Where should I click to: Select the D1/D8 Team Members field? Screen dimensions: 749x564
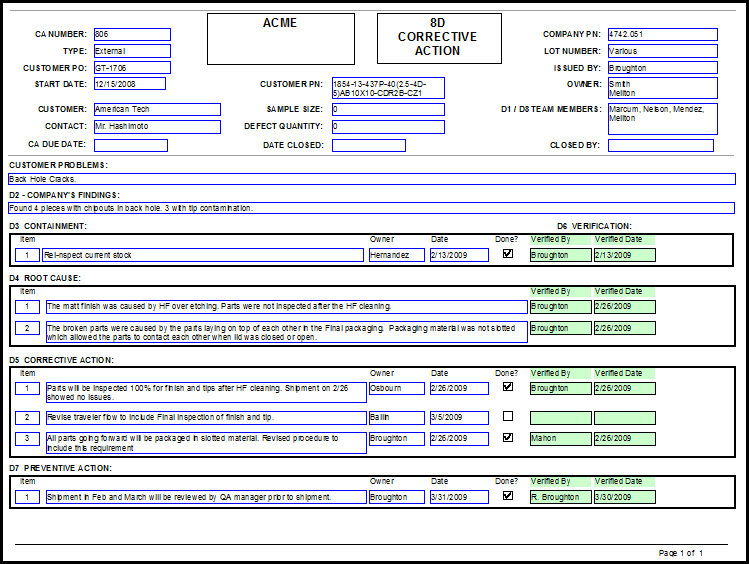click(663, 119)
